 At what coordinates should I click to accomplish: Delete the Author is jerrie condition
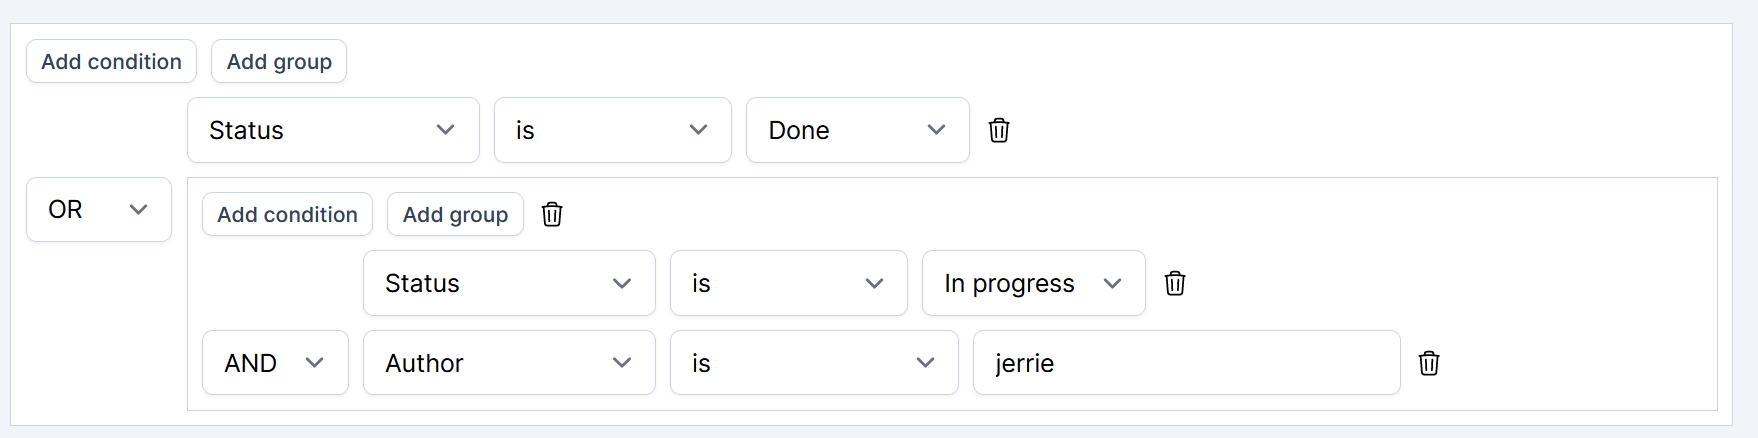[x=1429, y=363]
